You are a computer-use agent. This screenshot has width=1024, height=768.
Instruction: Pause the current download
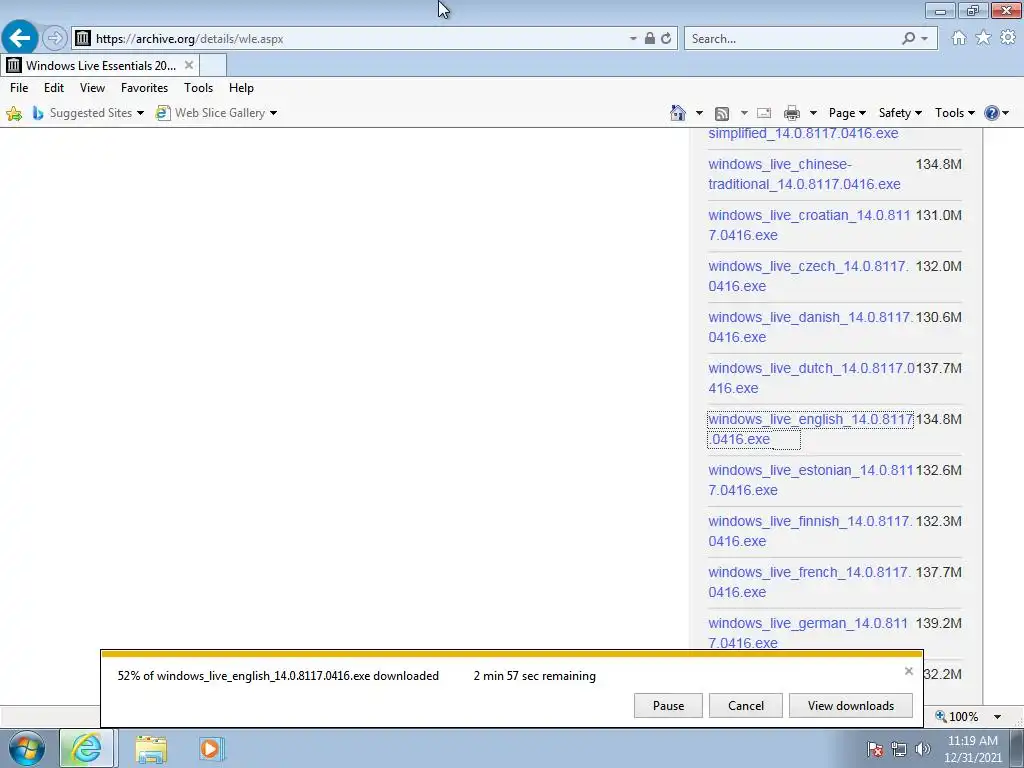point(668,705)
